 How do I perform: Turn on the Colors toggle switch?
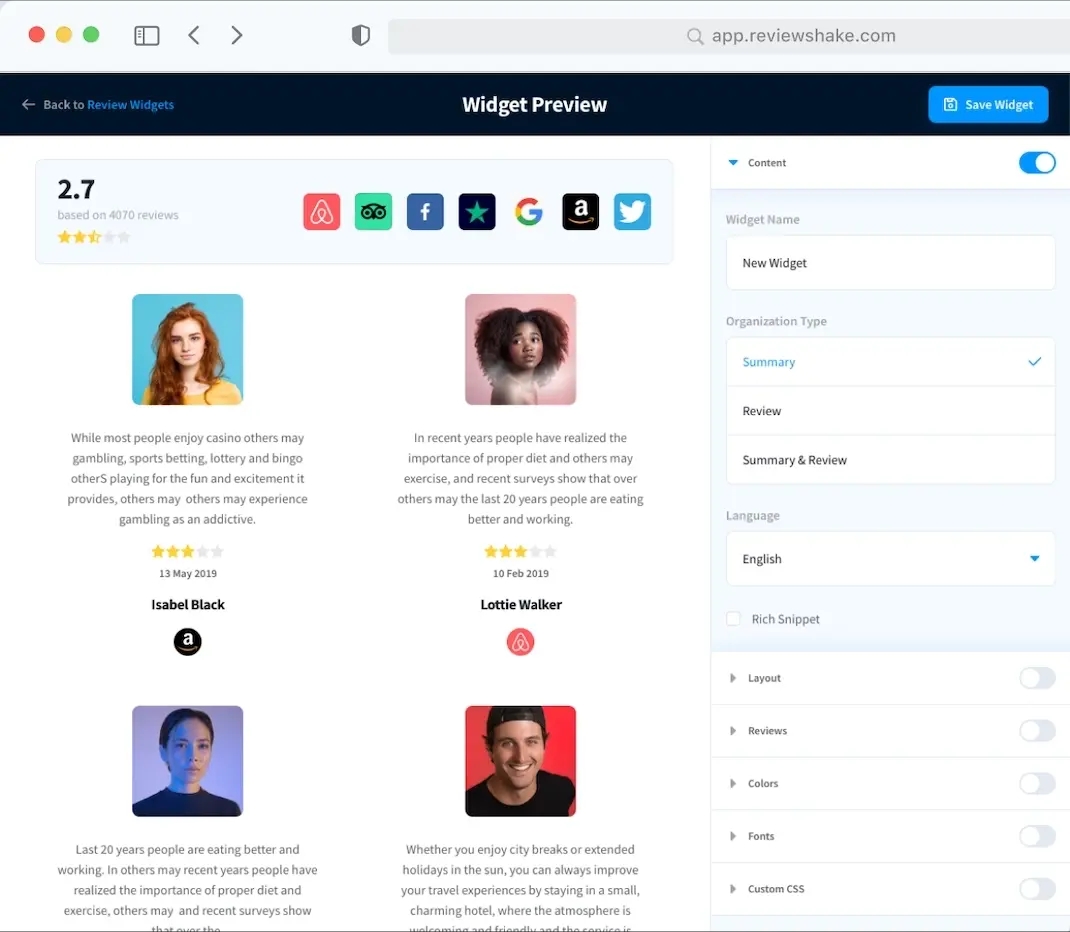click(x=1037, y=784)
